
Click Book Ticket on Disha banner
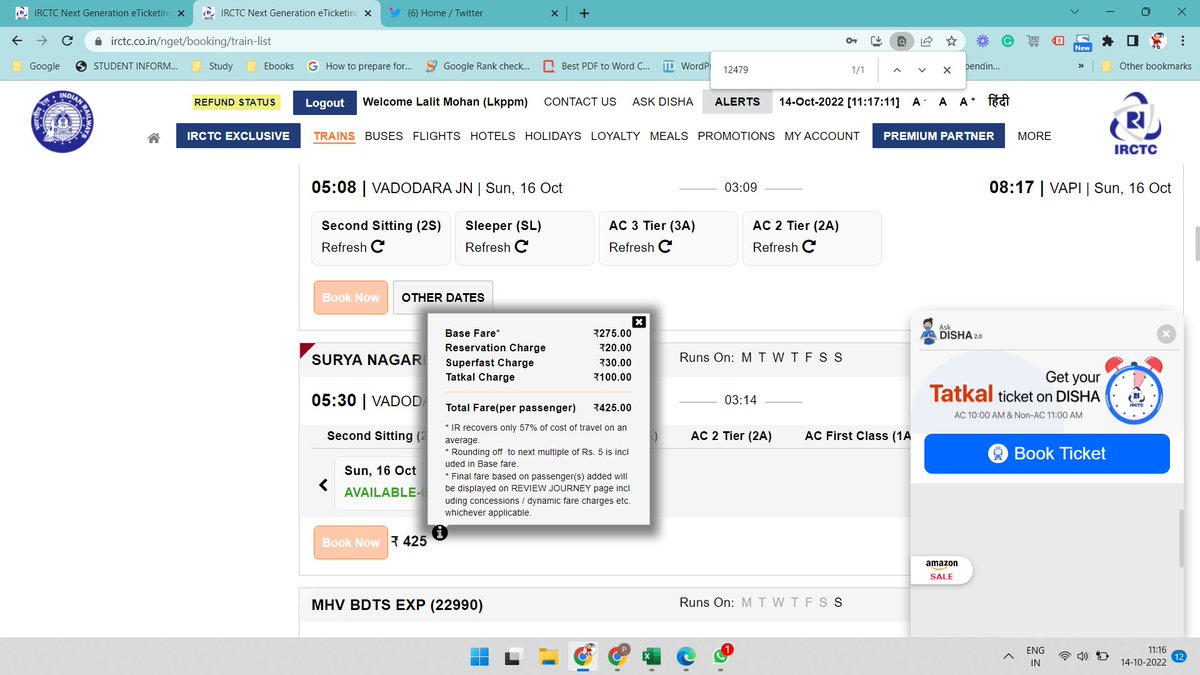1047,453
